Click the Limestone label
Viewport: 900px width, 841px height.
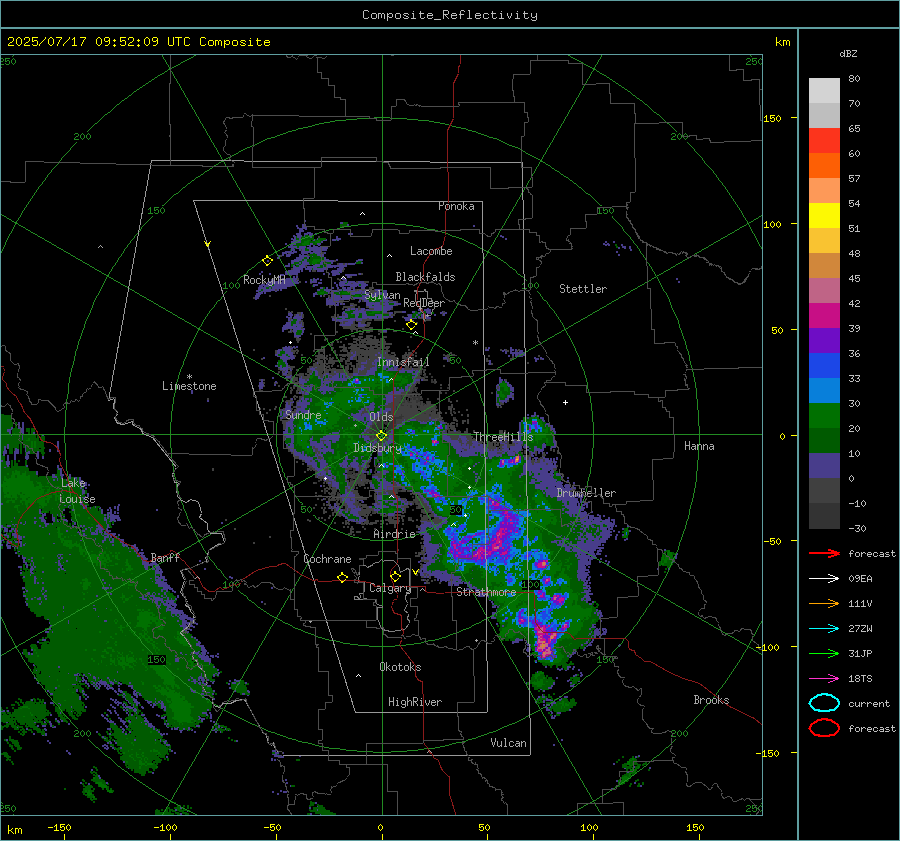point(189,386)
